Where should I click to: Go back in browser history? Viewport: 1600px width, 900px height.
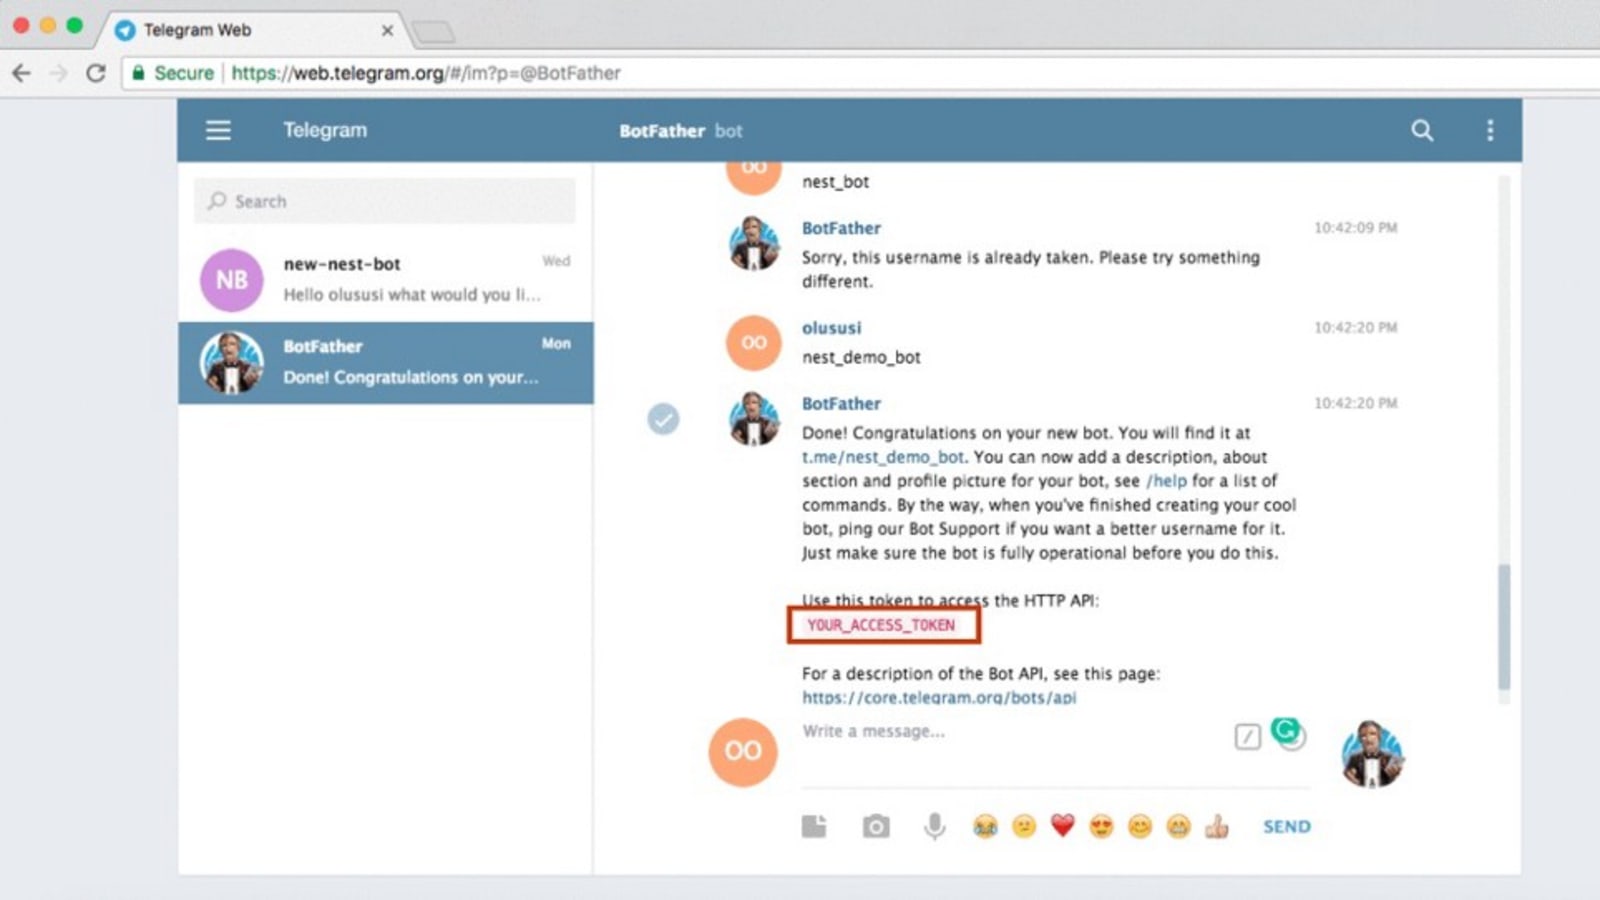pos(22,73)
